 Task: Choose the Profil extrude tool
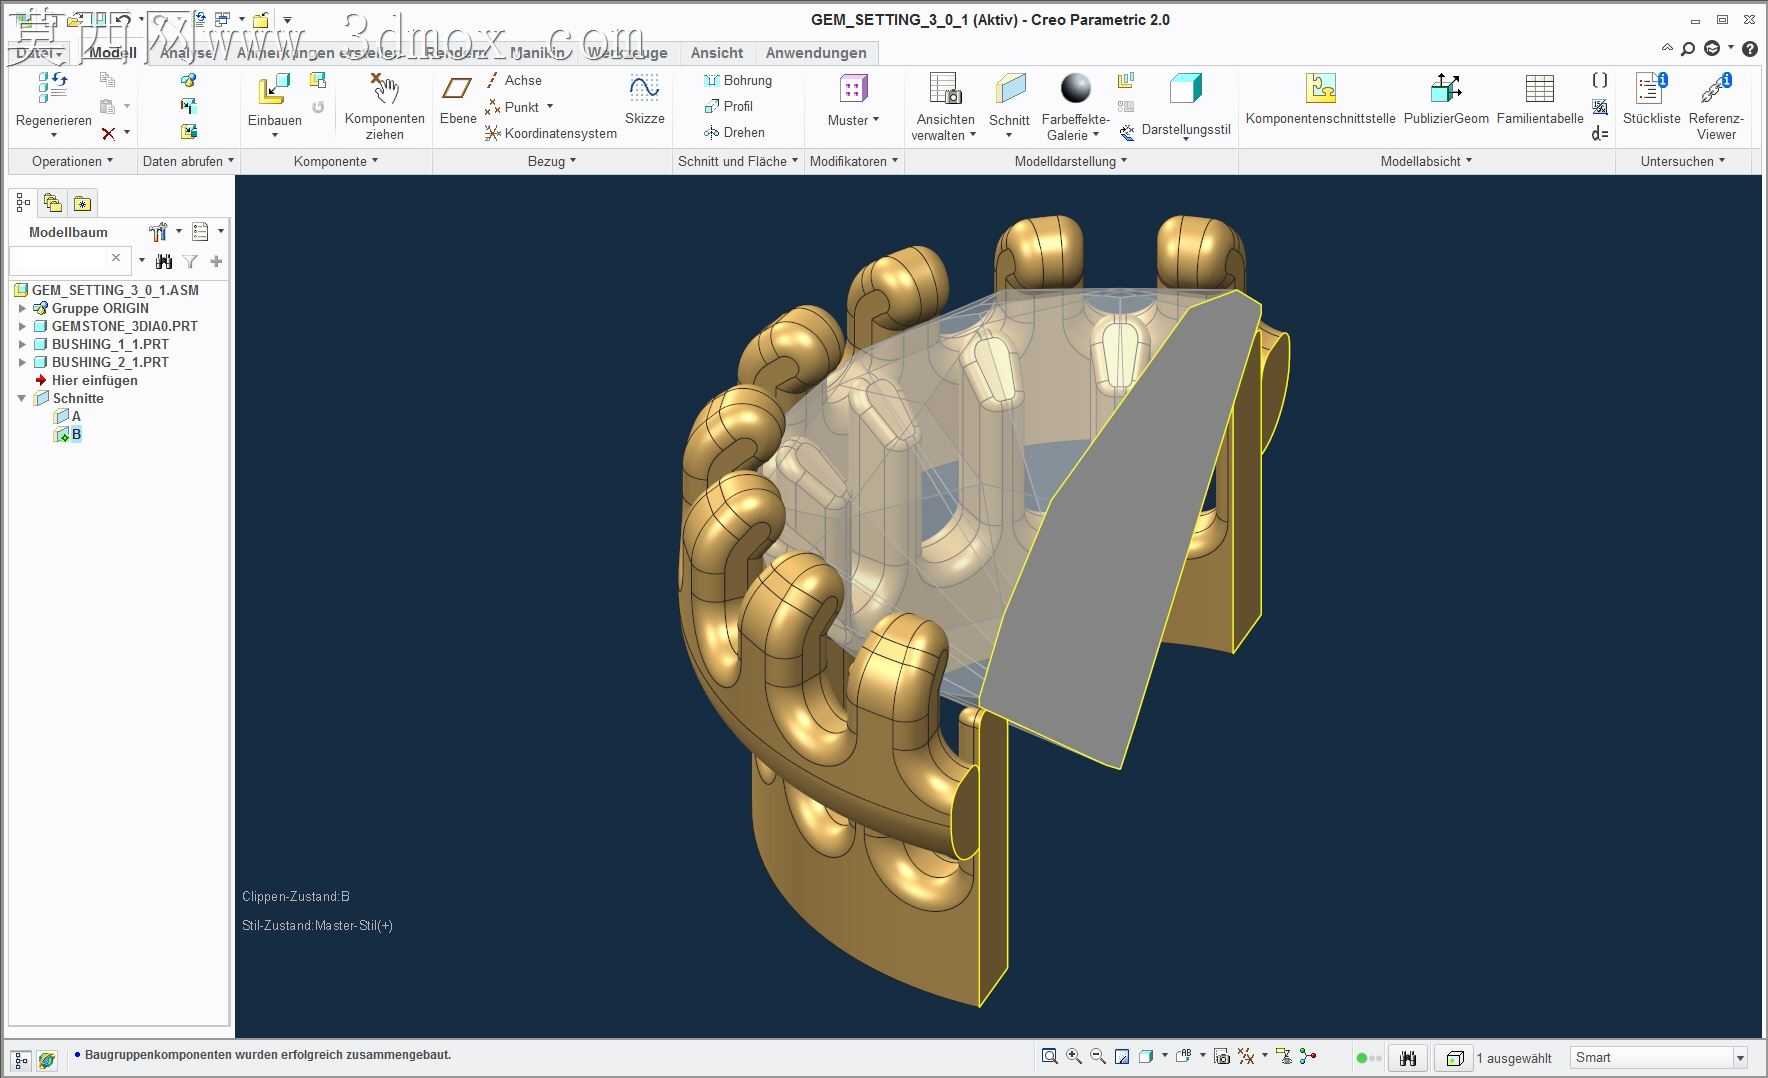coord(729,106)
